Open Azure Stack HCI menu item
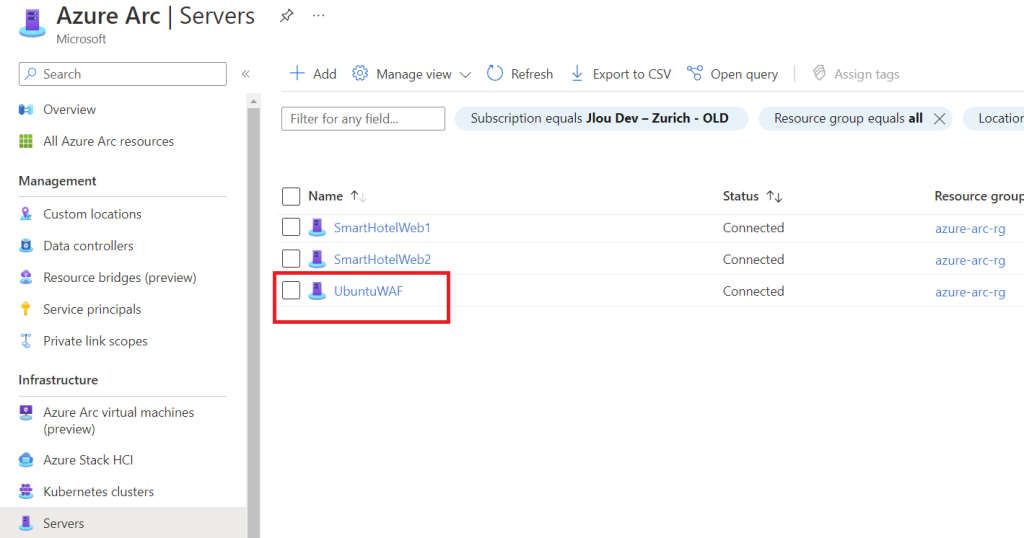 pyautogui.click(x=88, y=460)
